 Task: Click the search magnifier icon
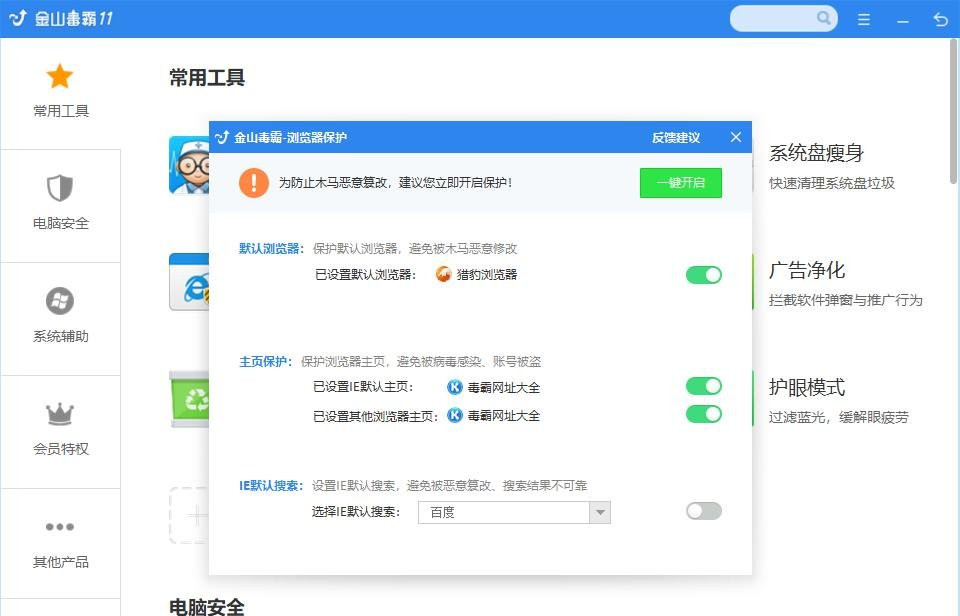pos(824,18)
